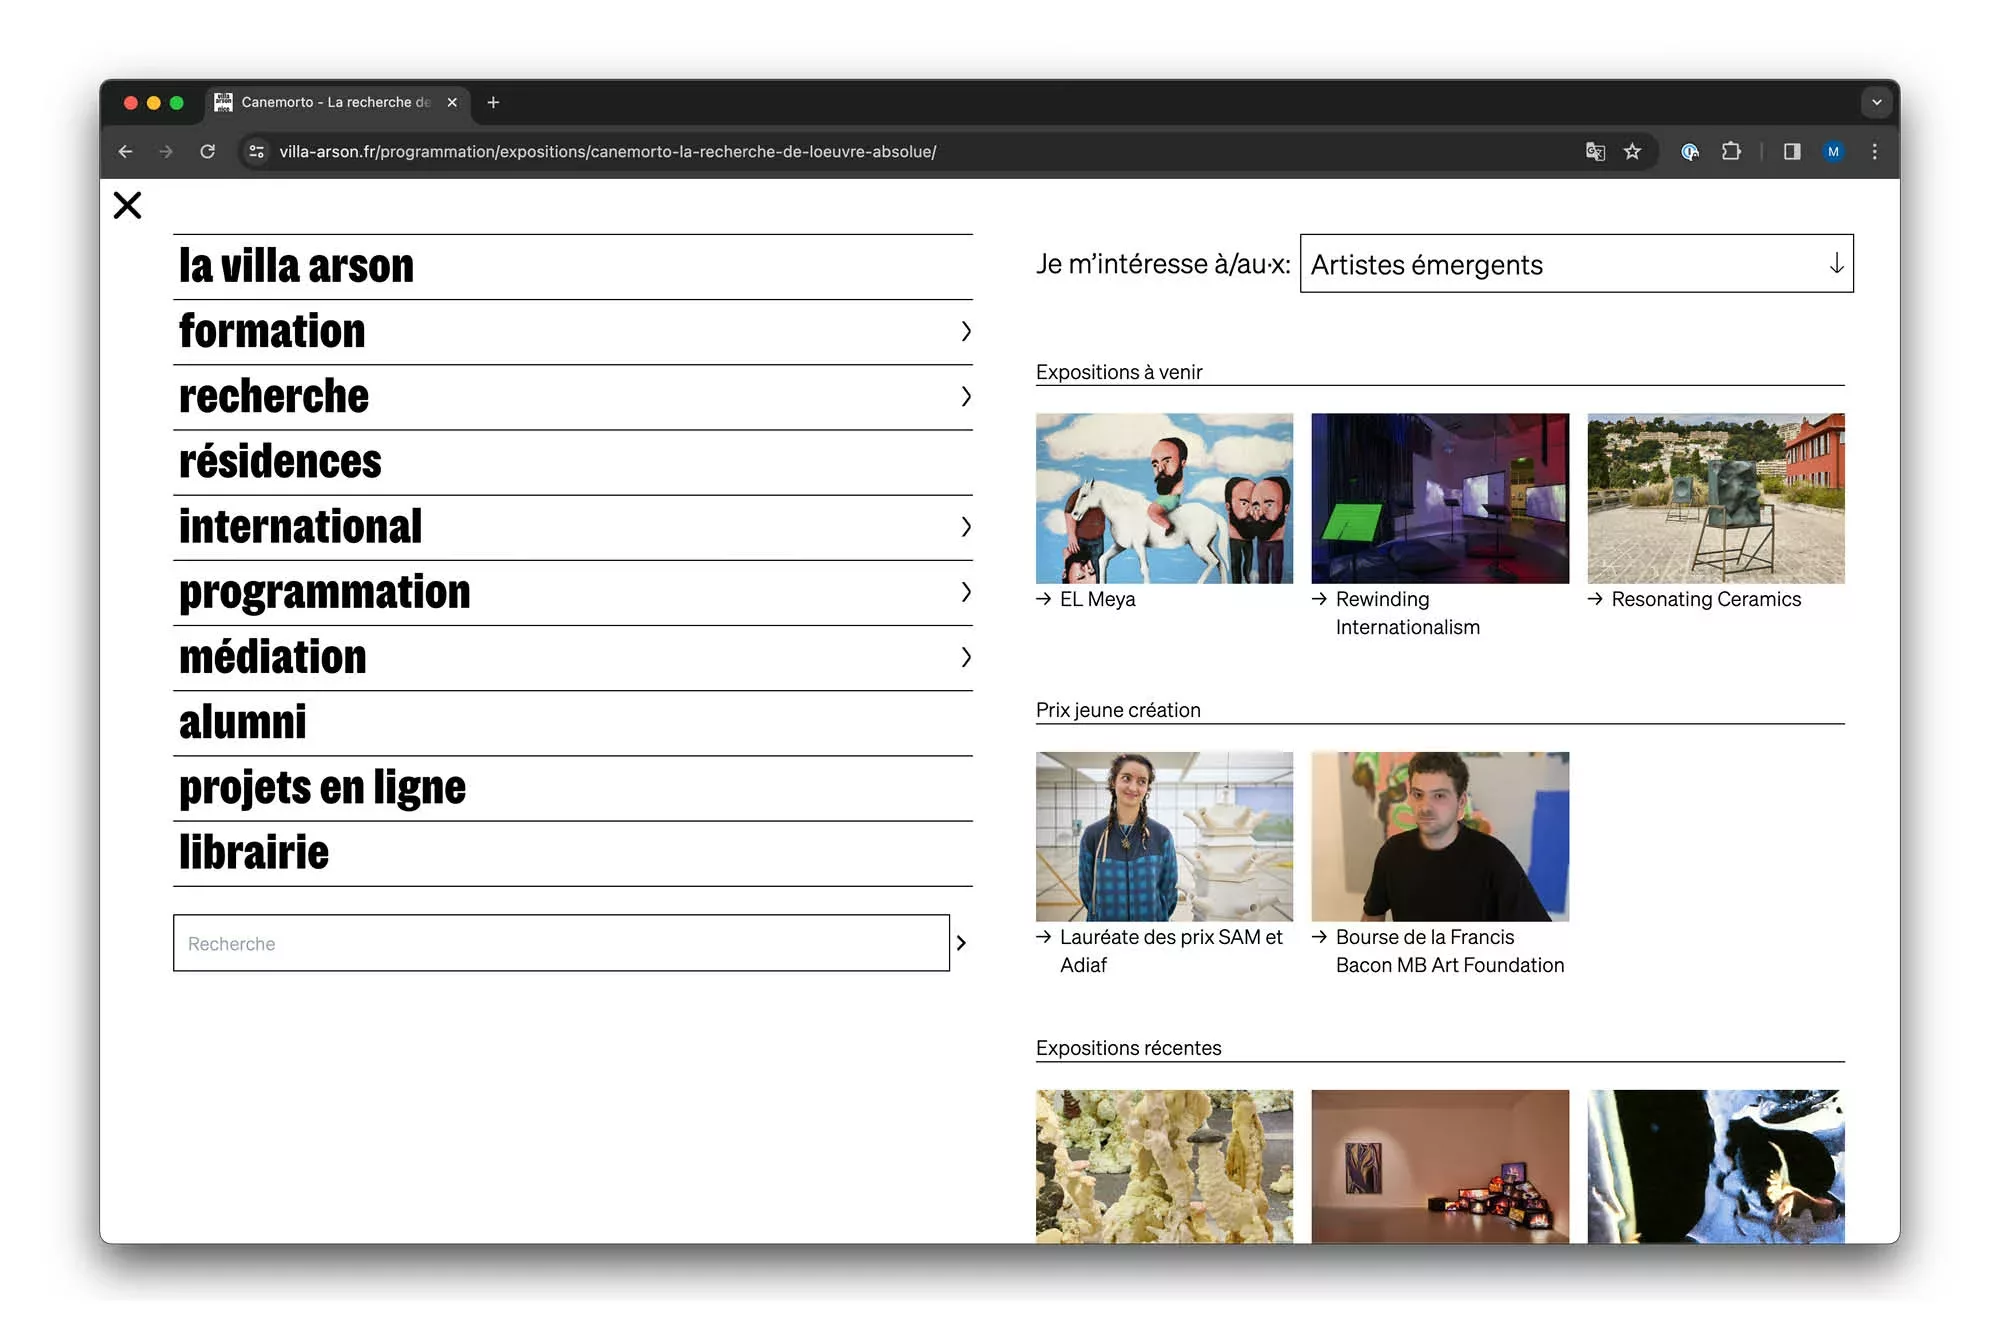This screenshot has height=1318, width=2000.
Task: Expand the médiation submenu arrow
Action: tap(965, 657)
